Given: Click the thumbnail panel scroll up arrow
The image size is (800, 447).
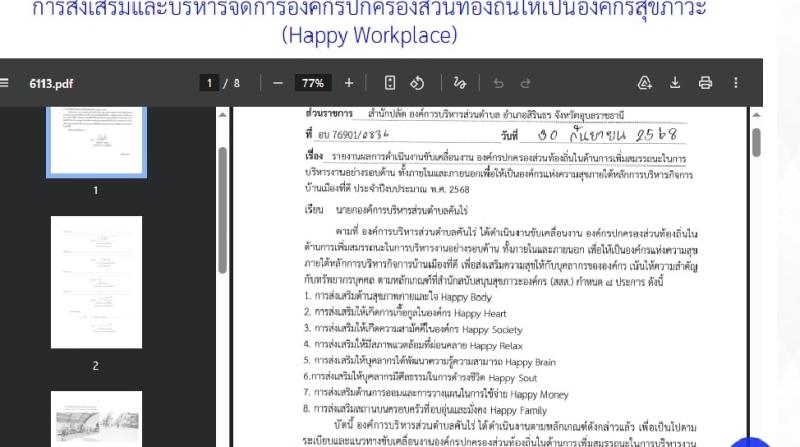Looking at the screenshot, I should pos(222,115).
